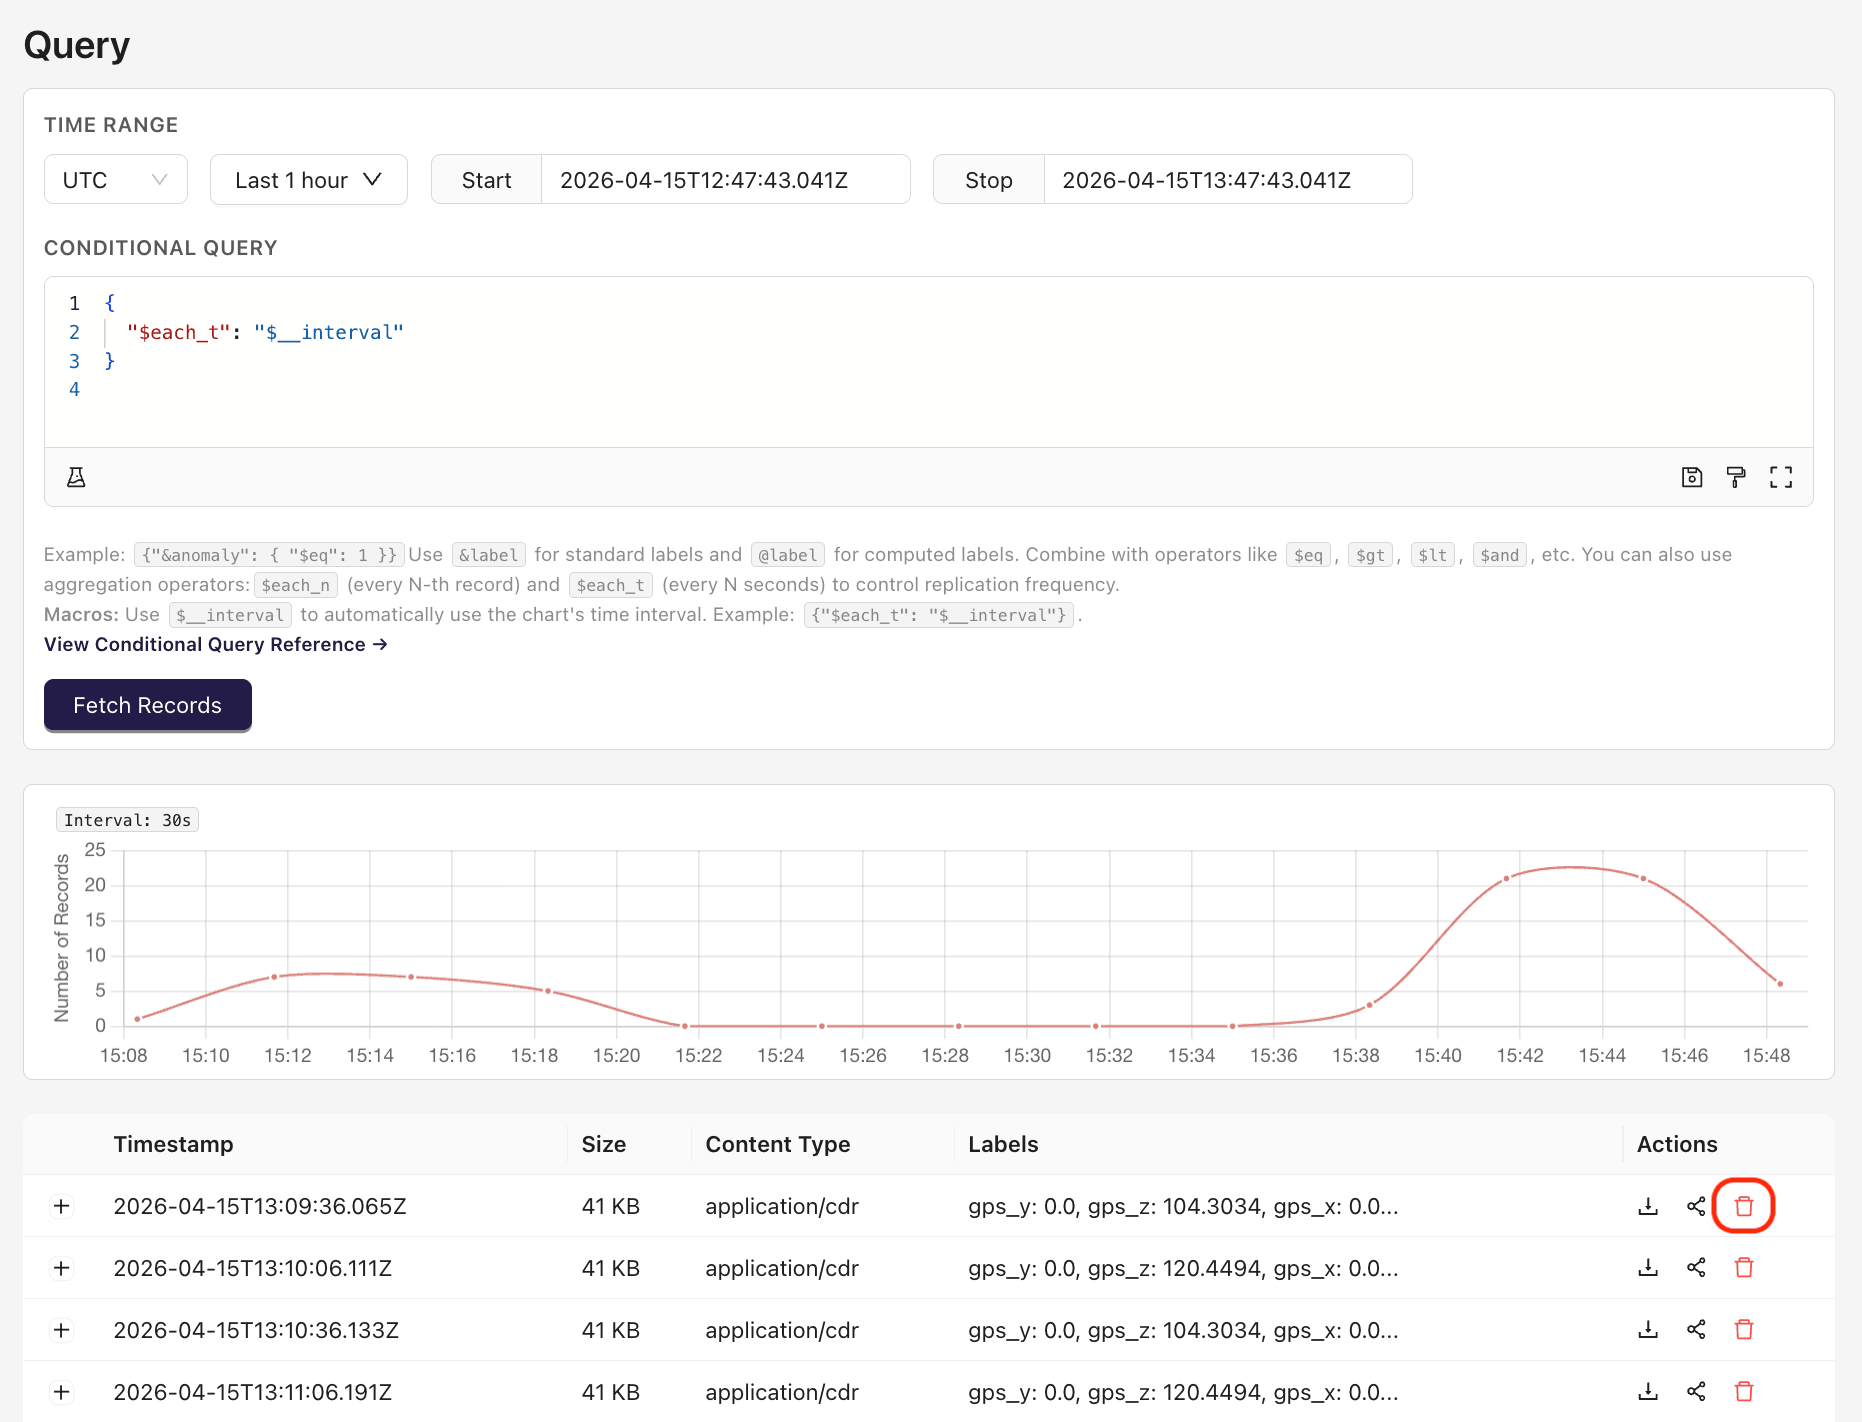Click the "$each_t" key in the editor
The height and width of the screenshot is (1422, 1862).
point(179,332)
